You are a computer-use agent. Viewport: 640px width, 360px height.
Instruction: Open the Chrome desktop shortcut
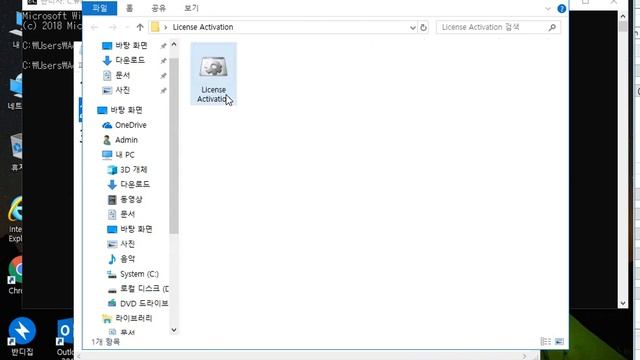(16, 275)
